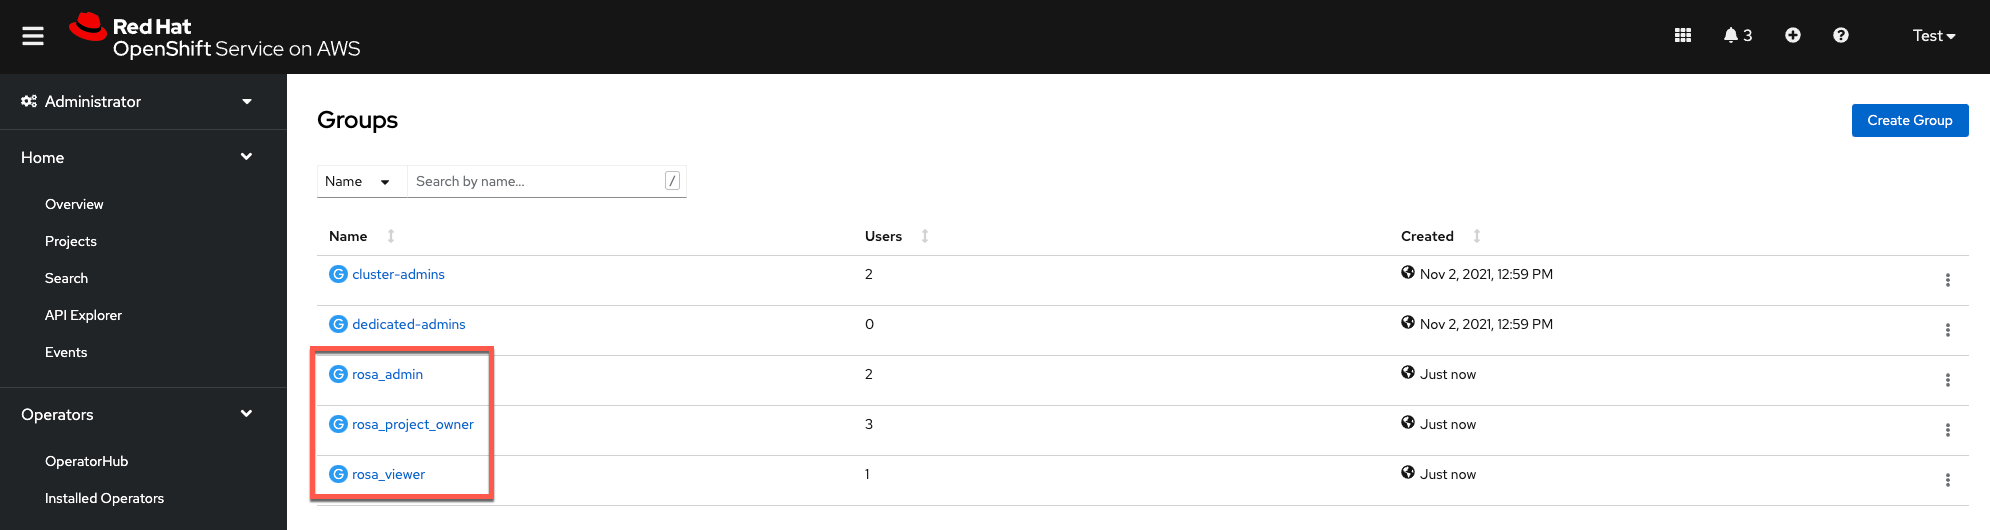
Task: Click the plus import icon in header
Action: point(1793,35)
